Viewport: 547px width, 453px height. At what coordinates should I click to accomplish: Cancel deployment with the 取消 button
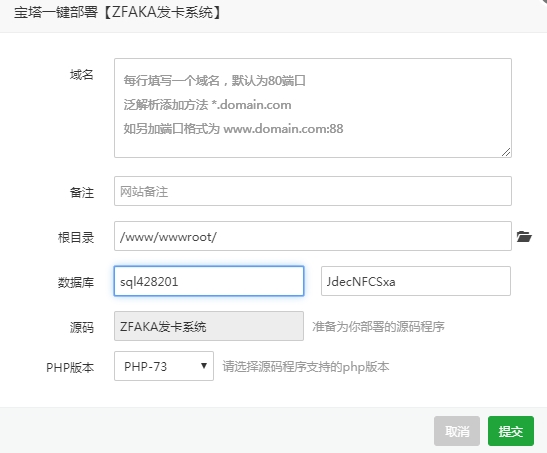tap(457, 431)
